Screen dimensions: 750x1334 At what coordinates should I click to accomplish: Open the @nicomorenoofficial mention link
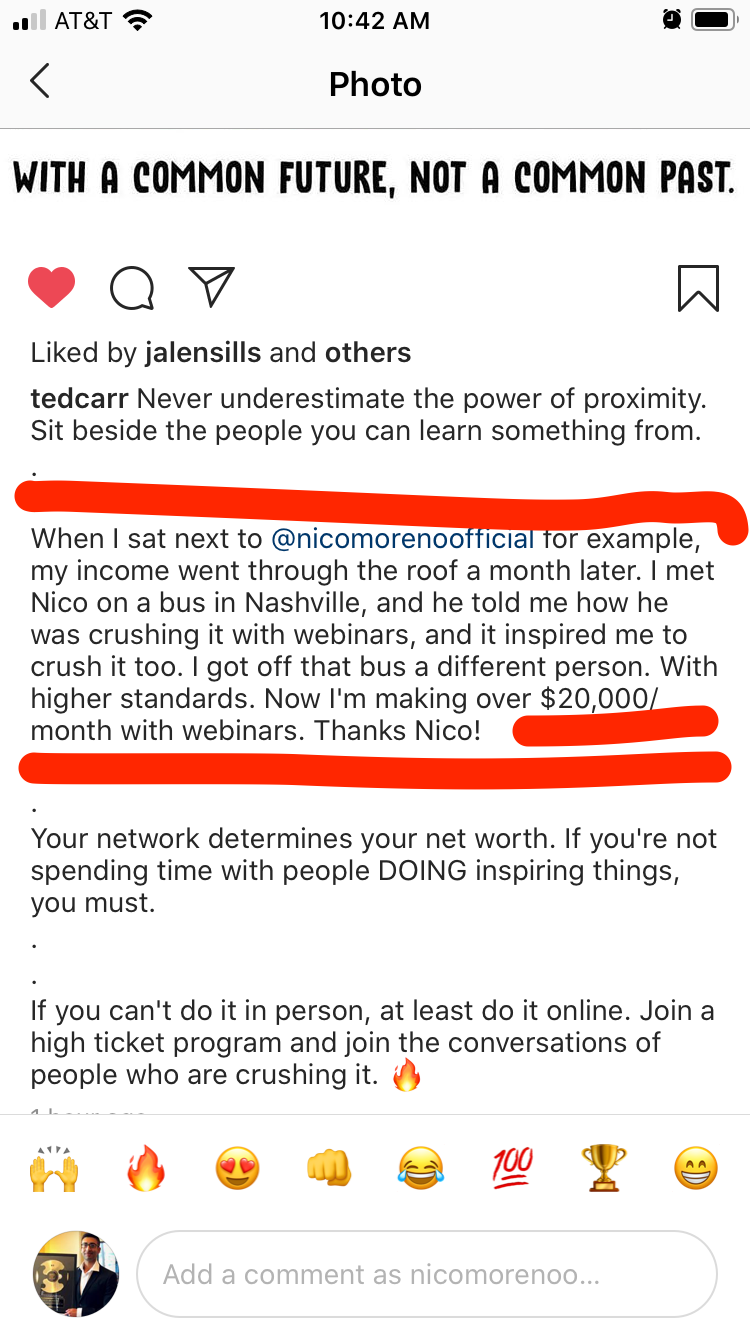[402, 539]
